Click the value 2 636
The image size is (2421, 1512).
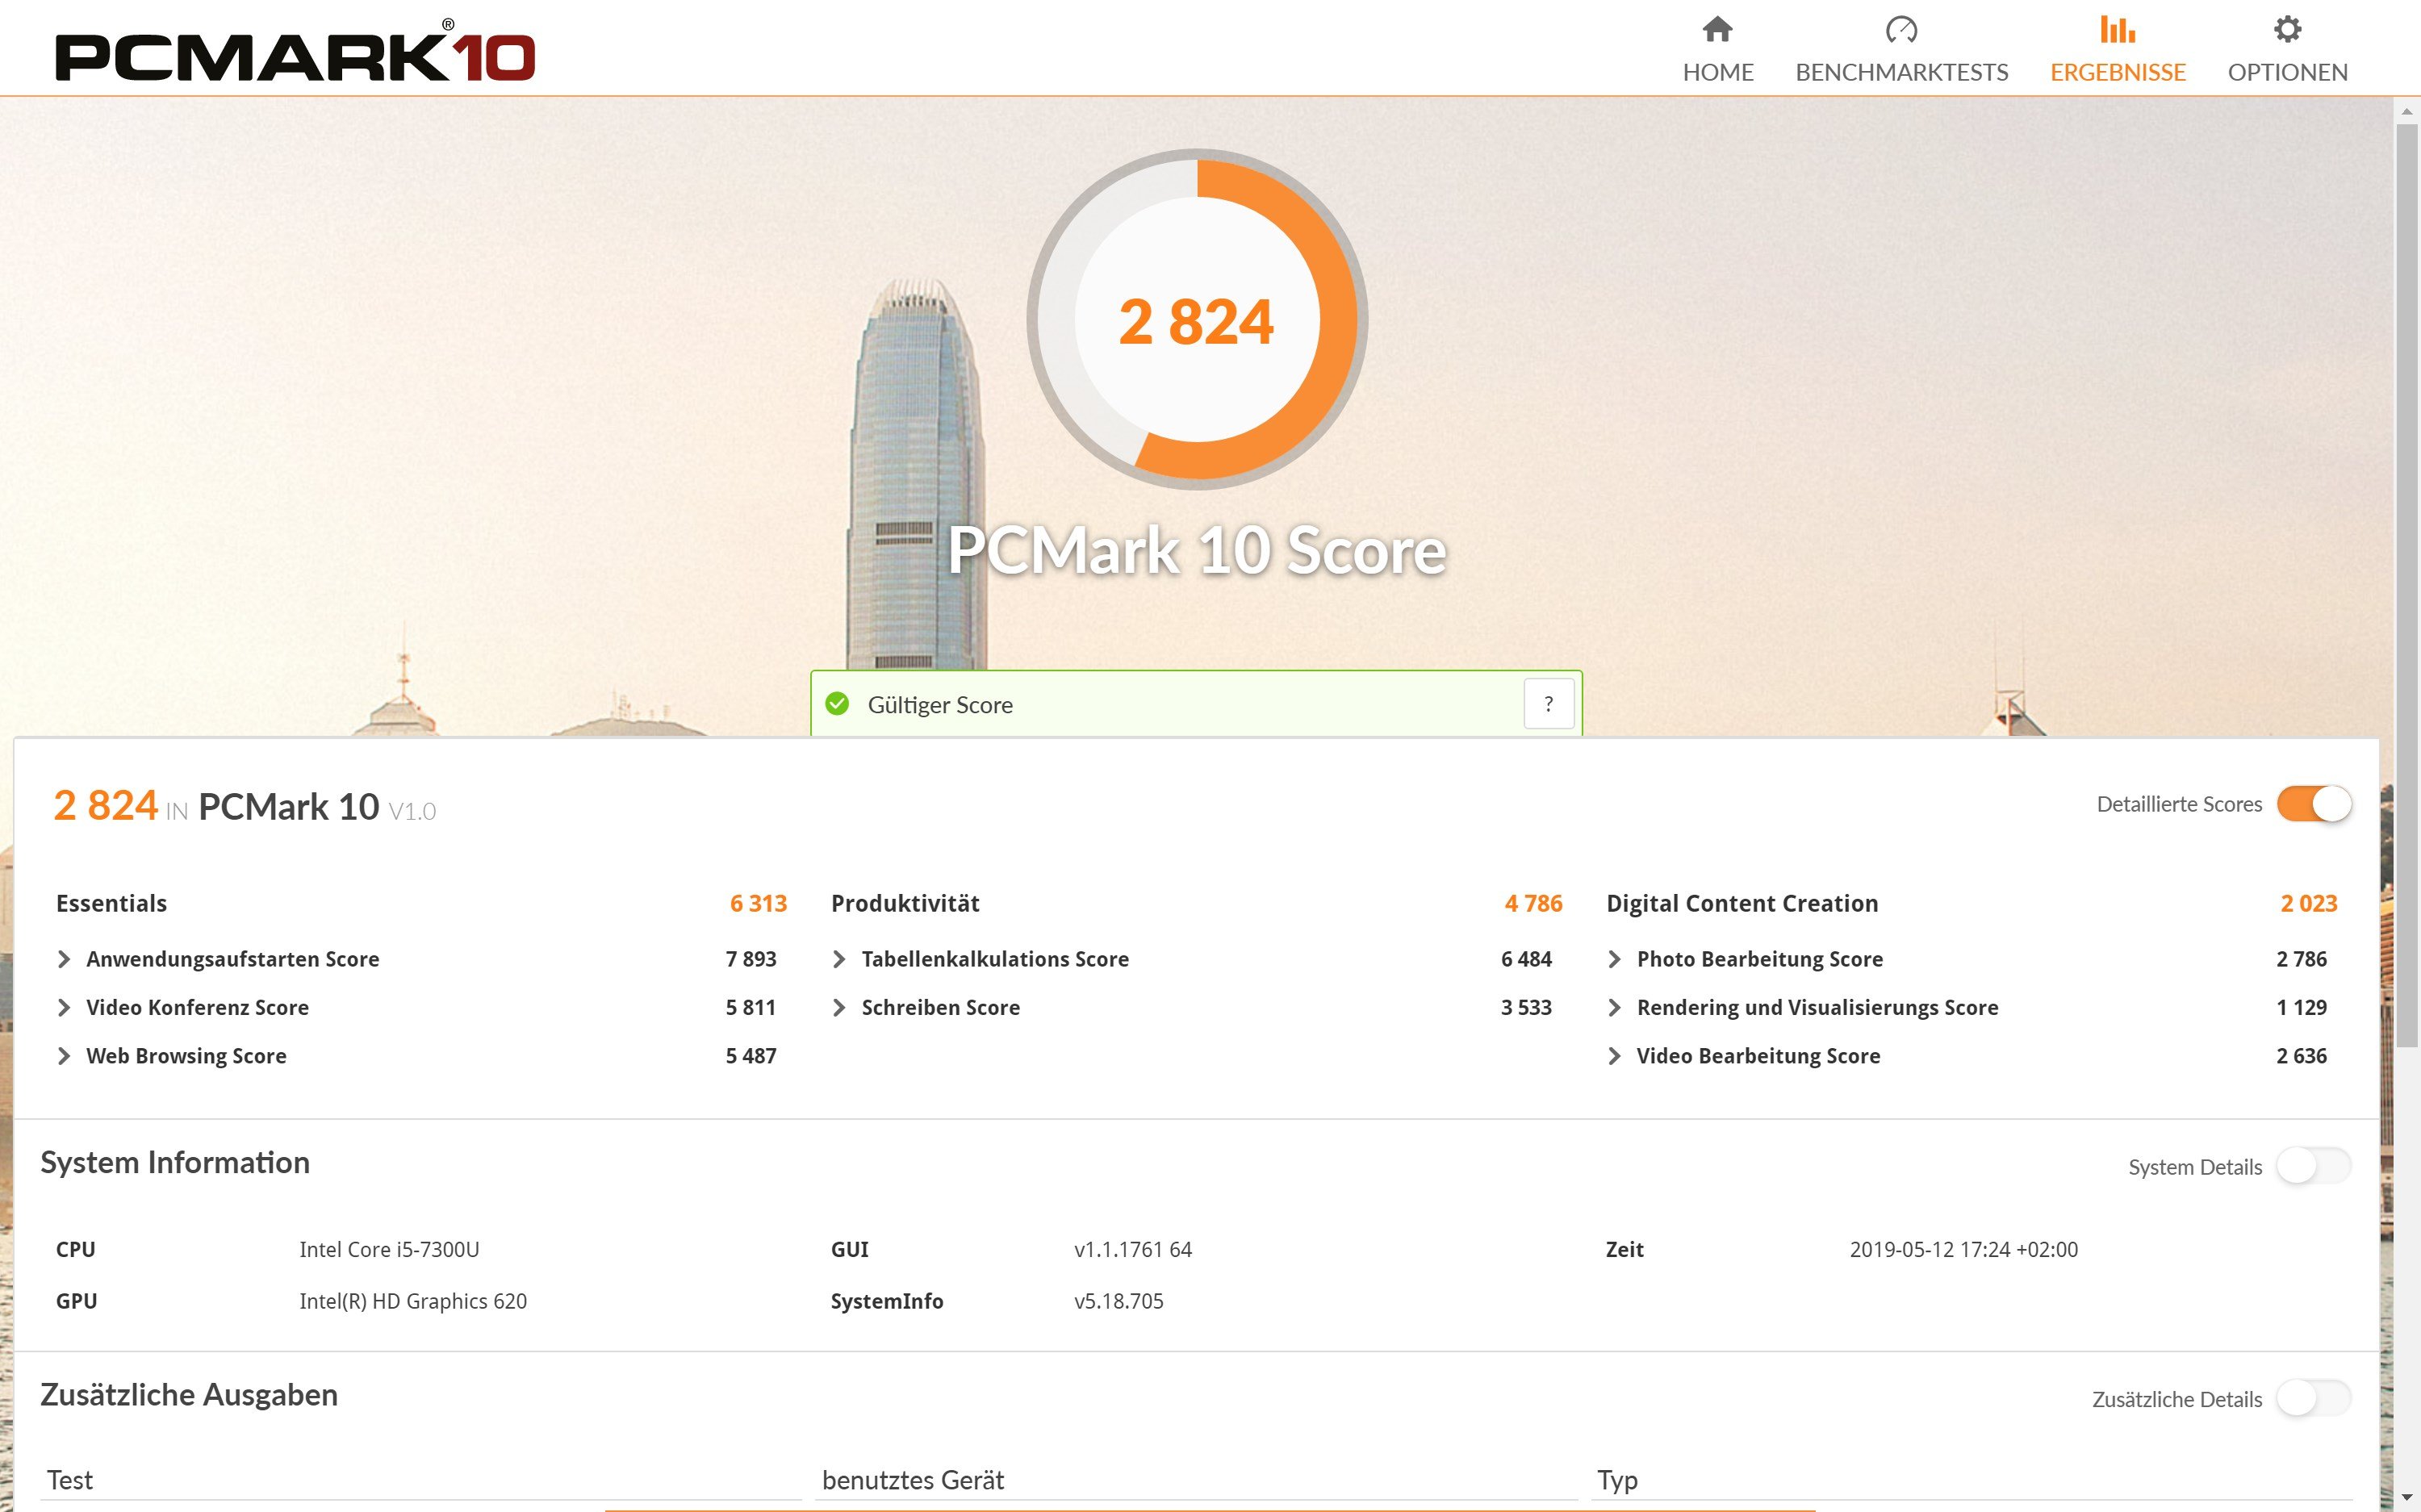2301,1056
